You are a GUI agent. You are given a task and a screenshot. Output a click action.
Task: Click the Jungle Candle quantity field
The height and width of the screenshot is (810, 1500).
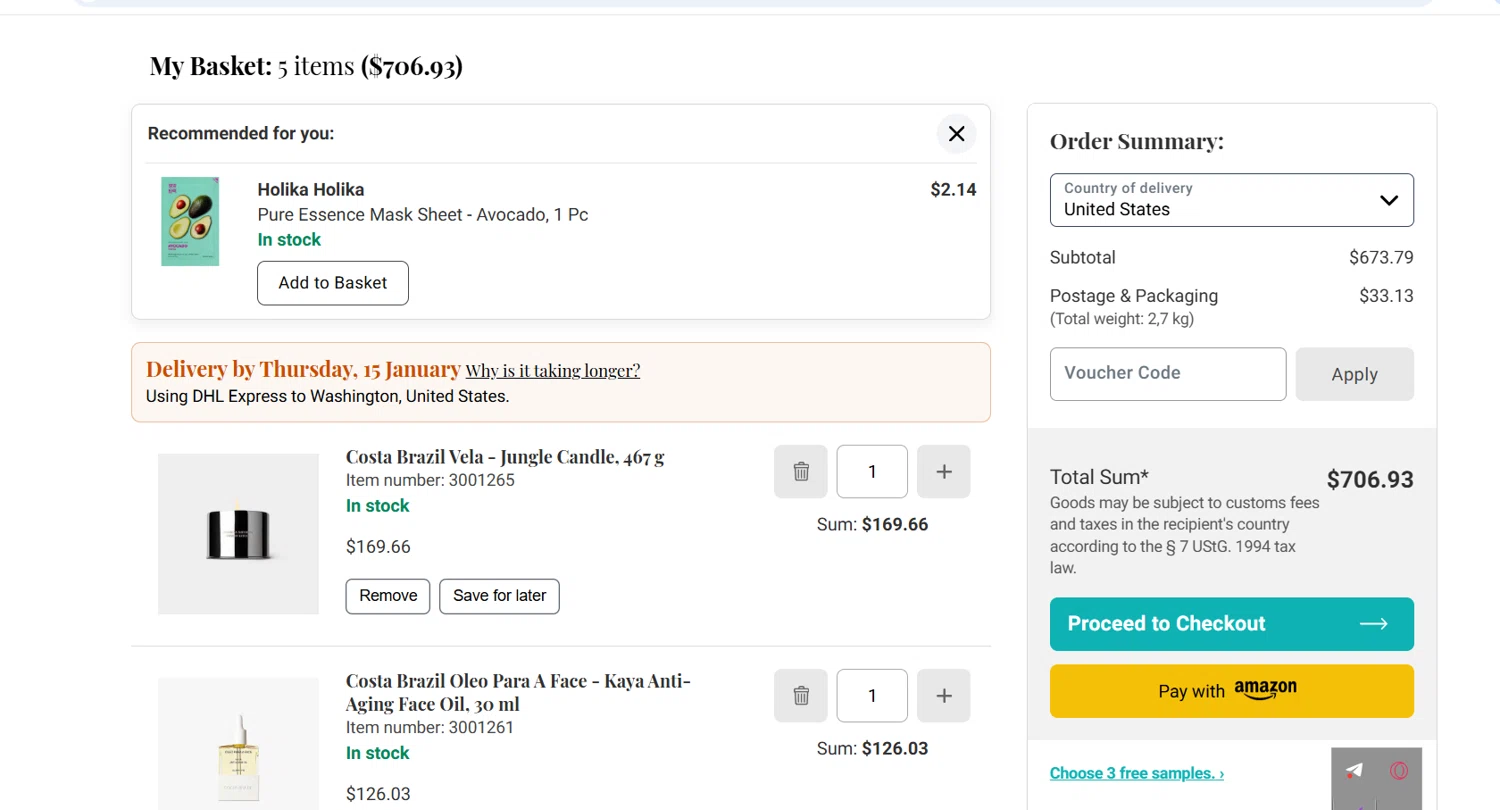(x=872, y=471)
